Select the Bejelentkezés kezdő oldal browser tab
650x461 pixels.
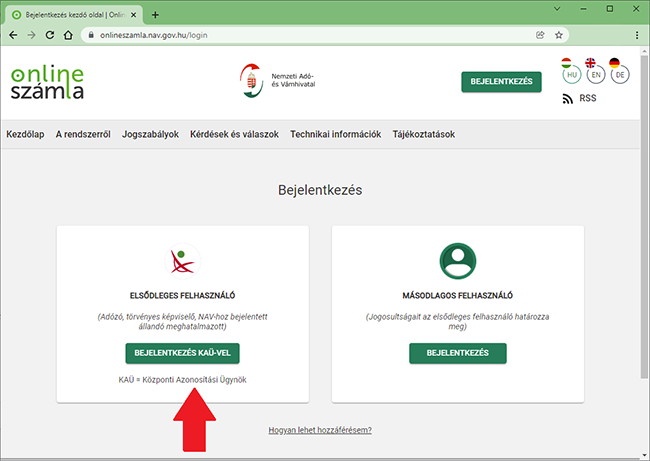[75, 15]
